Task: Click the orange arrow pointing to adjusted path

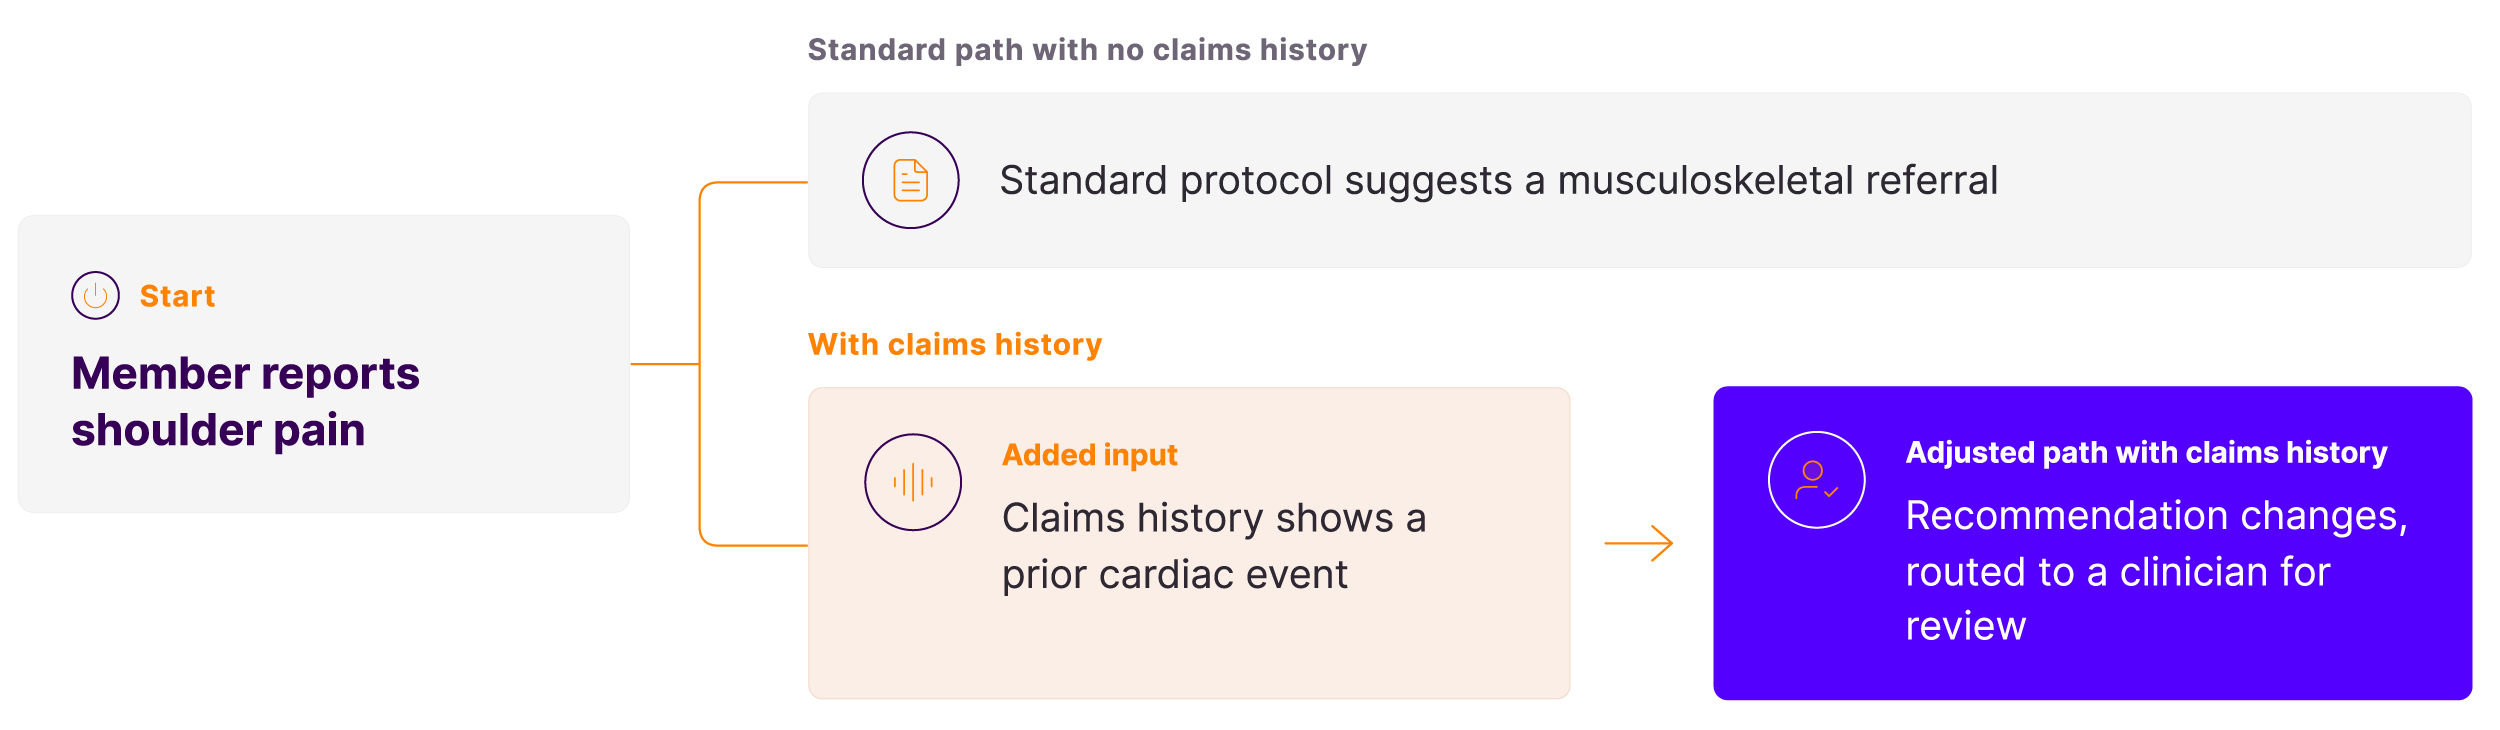Action: pyautogui.click(x=1638, y=543)
